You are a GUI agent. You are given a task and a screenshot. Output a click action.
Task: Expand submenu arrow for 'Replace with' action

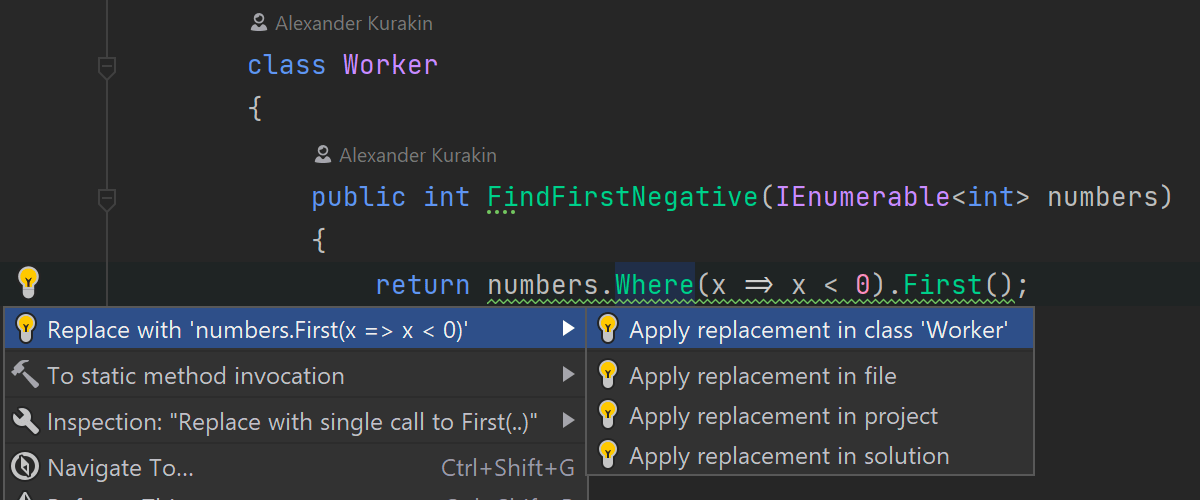[568, 329]
